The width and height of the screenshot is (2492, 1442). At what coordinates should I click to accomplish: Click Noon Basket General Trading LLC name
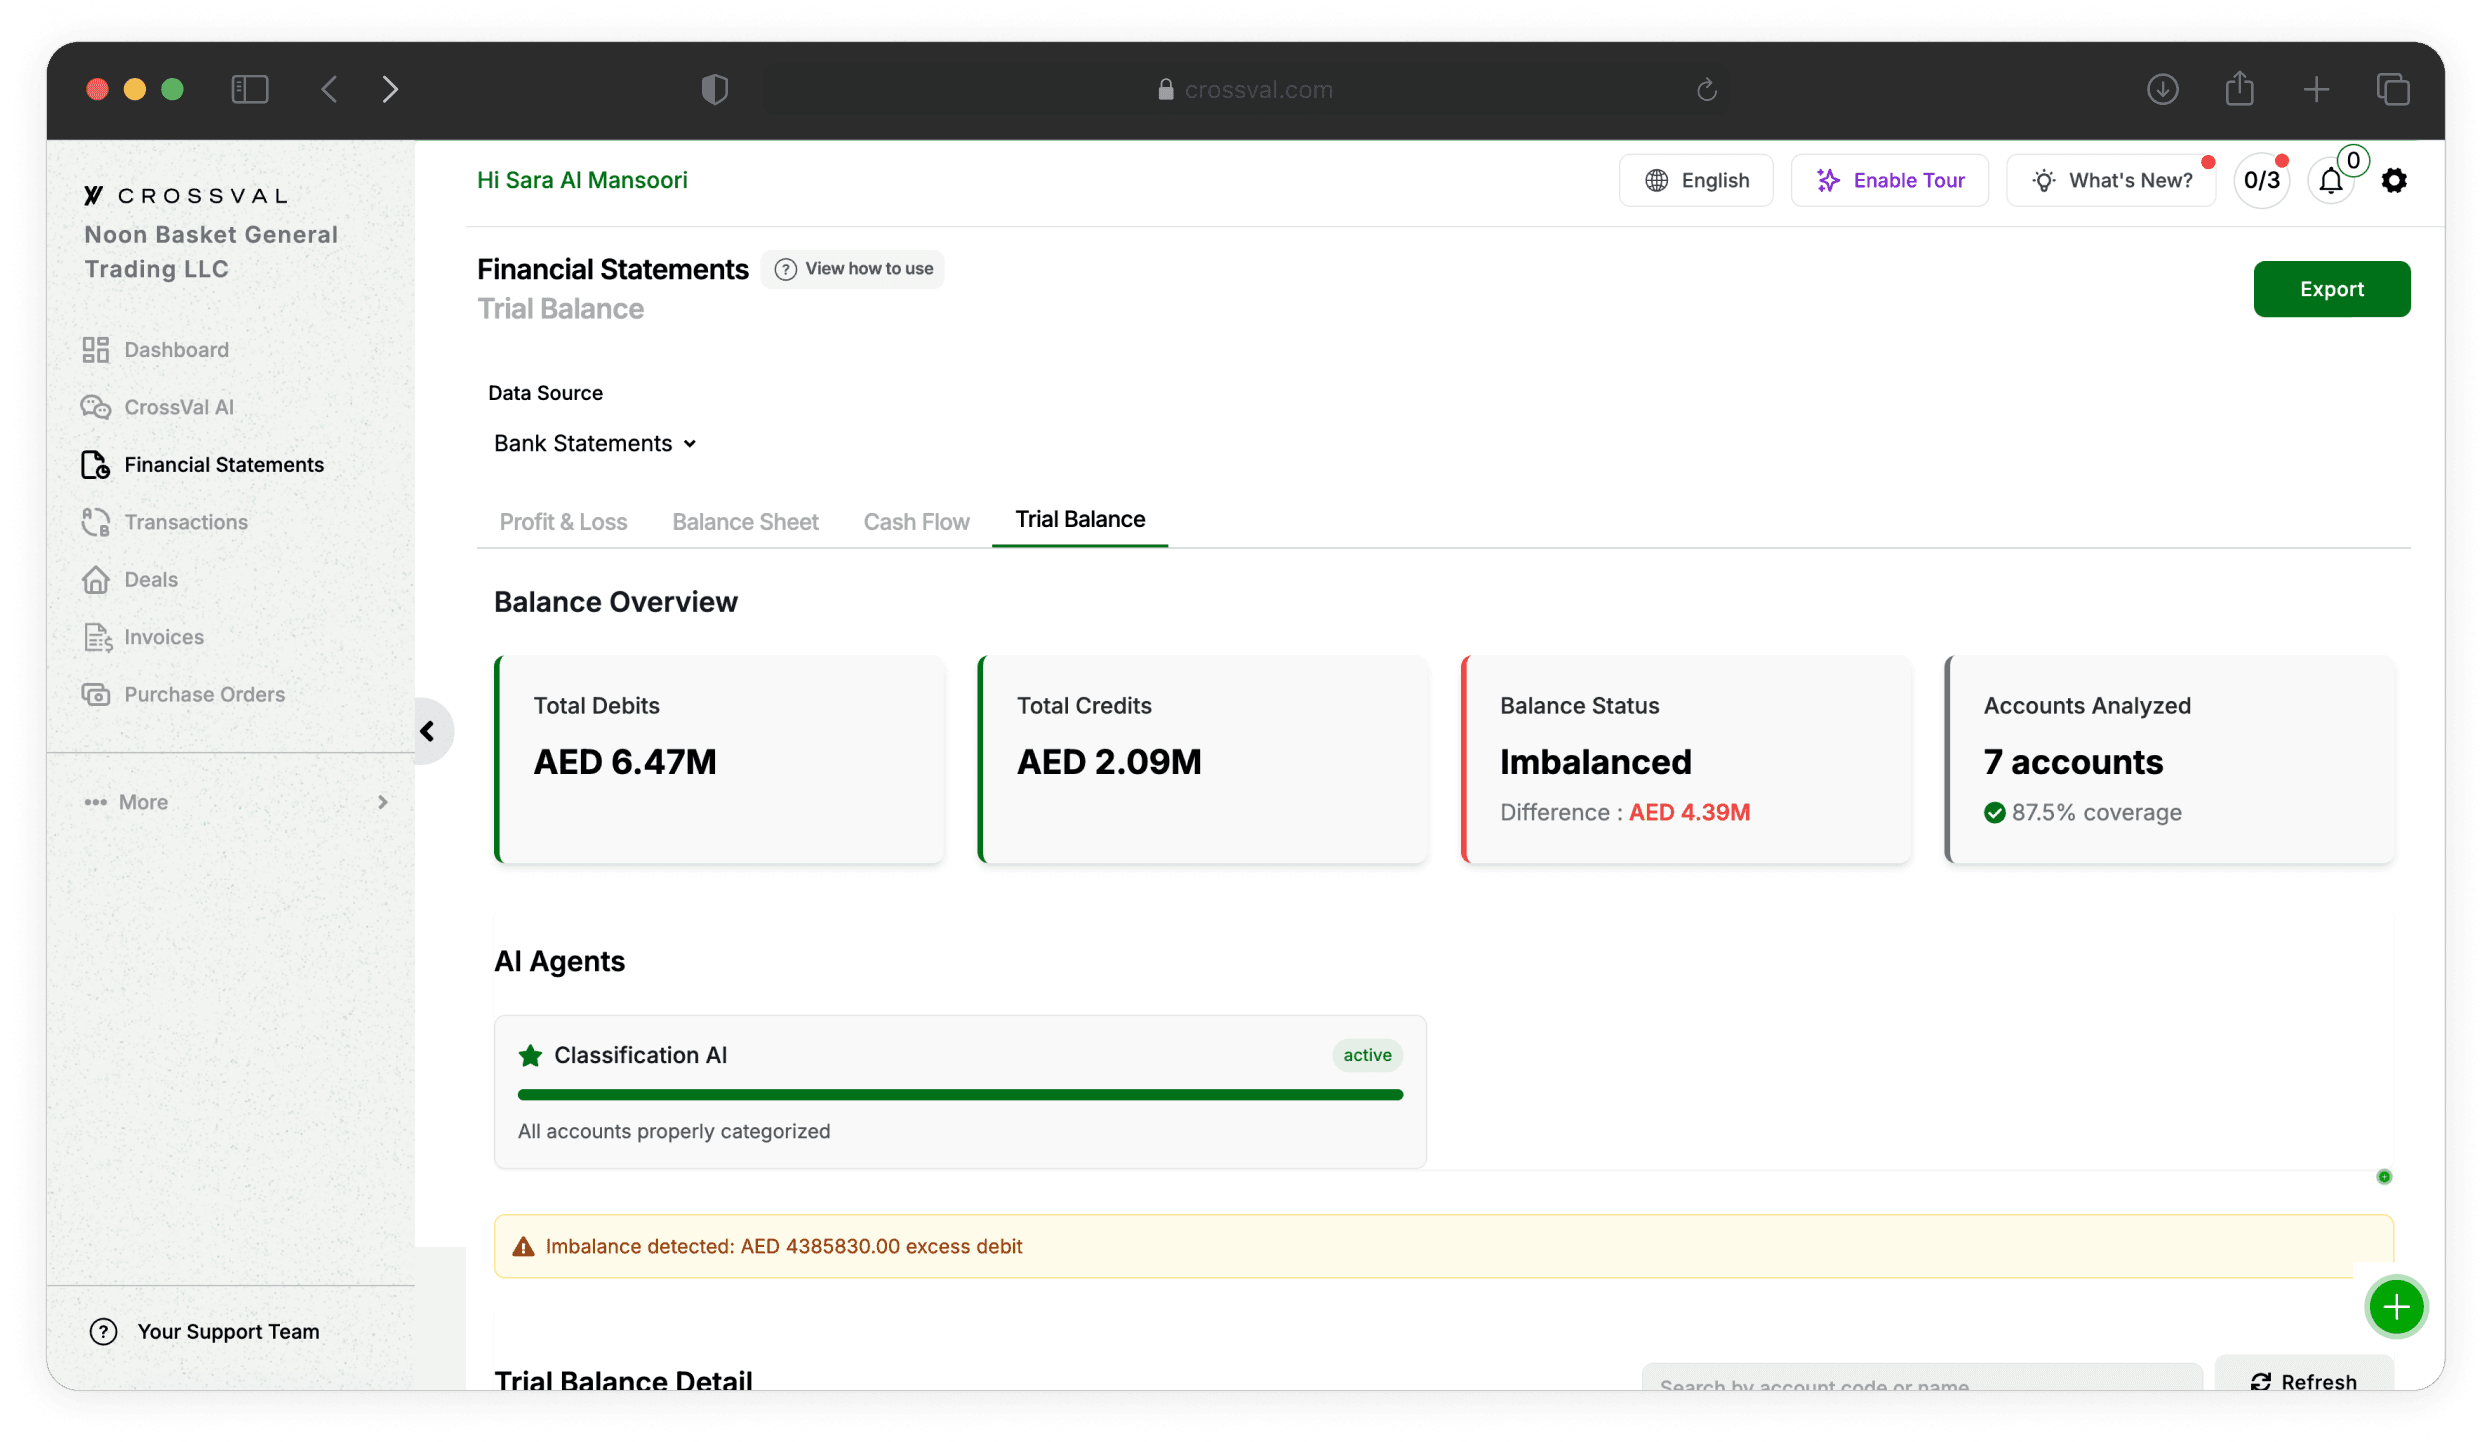[x=211, y=252]
